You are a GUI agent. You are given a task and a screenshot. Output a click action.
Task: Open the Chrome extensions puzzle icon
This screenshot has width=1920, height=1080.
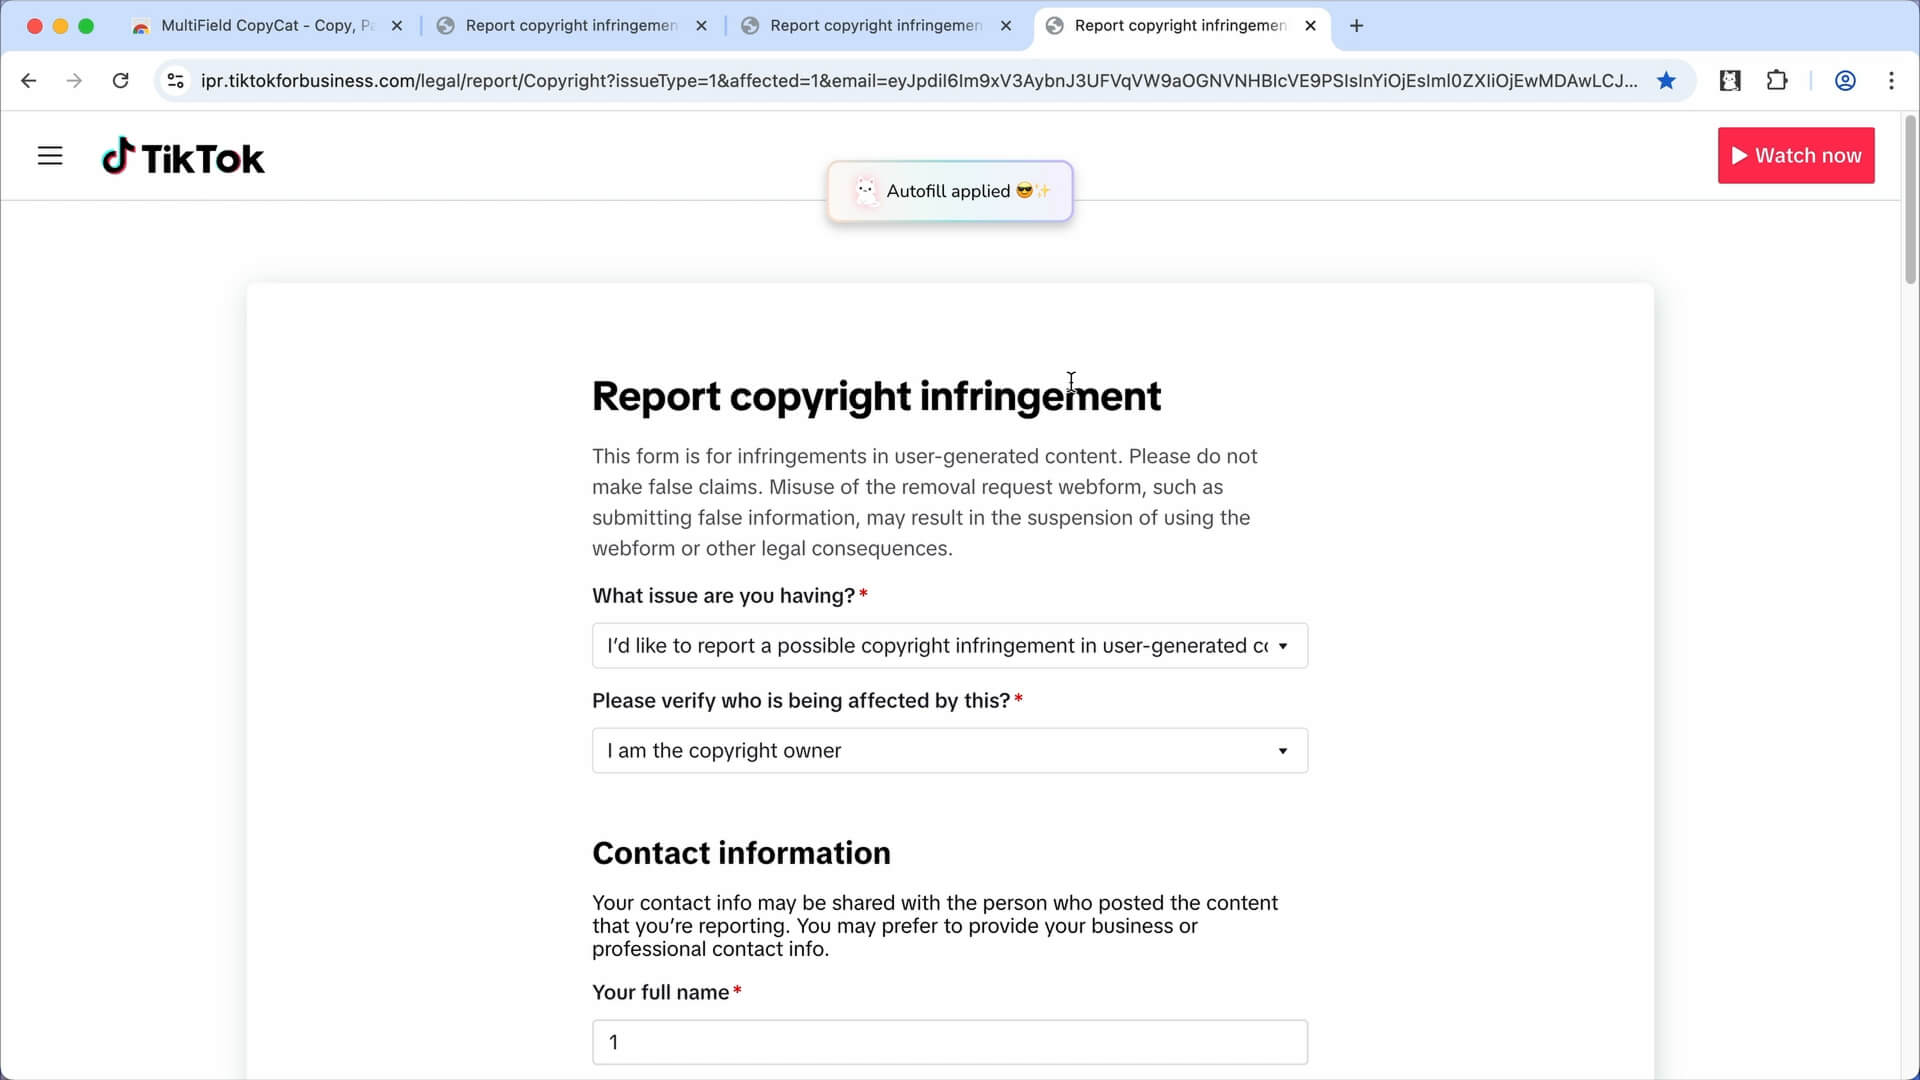coord(1778,81)
